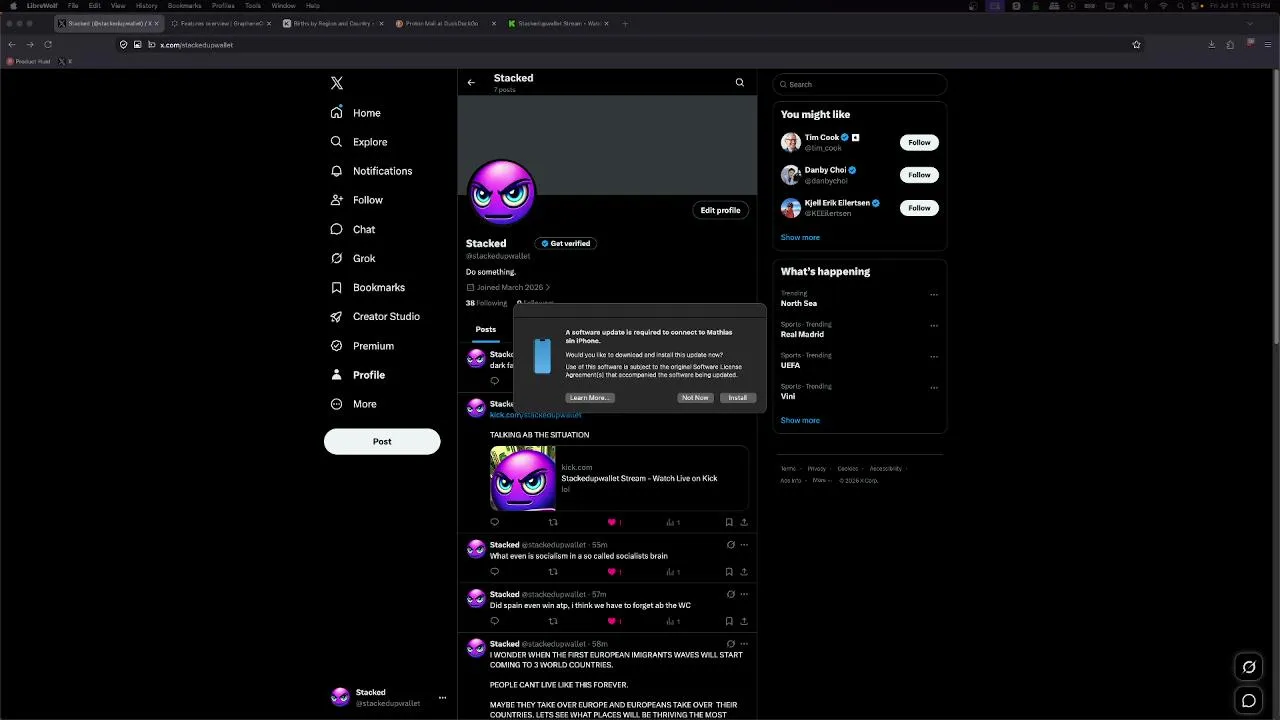Bookmark the Spain ATP post
The width and height of the screenshot is (1280, 720).
[x=729, y=621]
